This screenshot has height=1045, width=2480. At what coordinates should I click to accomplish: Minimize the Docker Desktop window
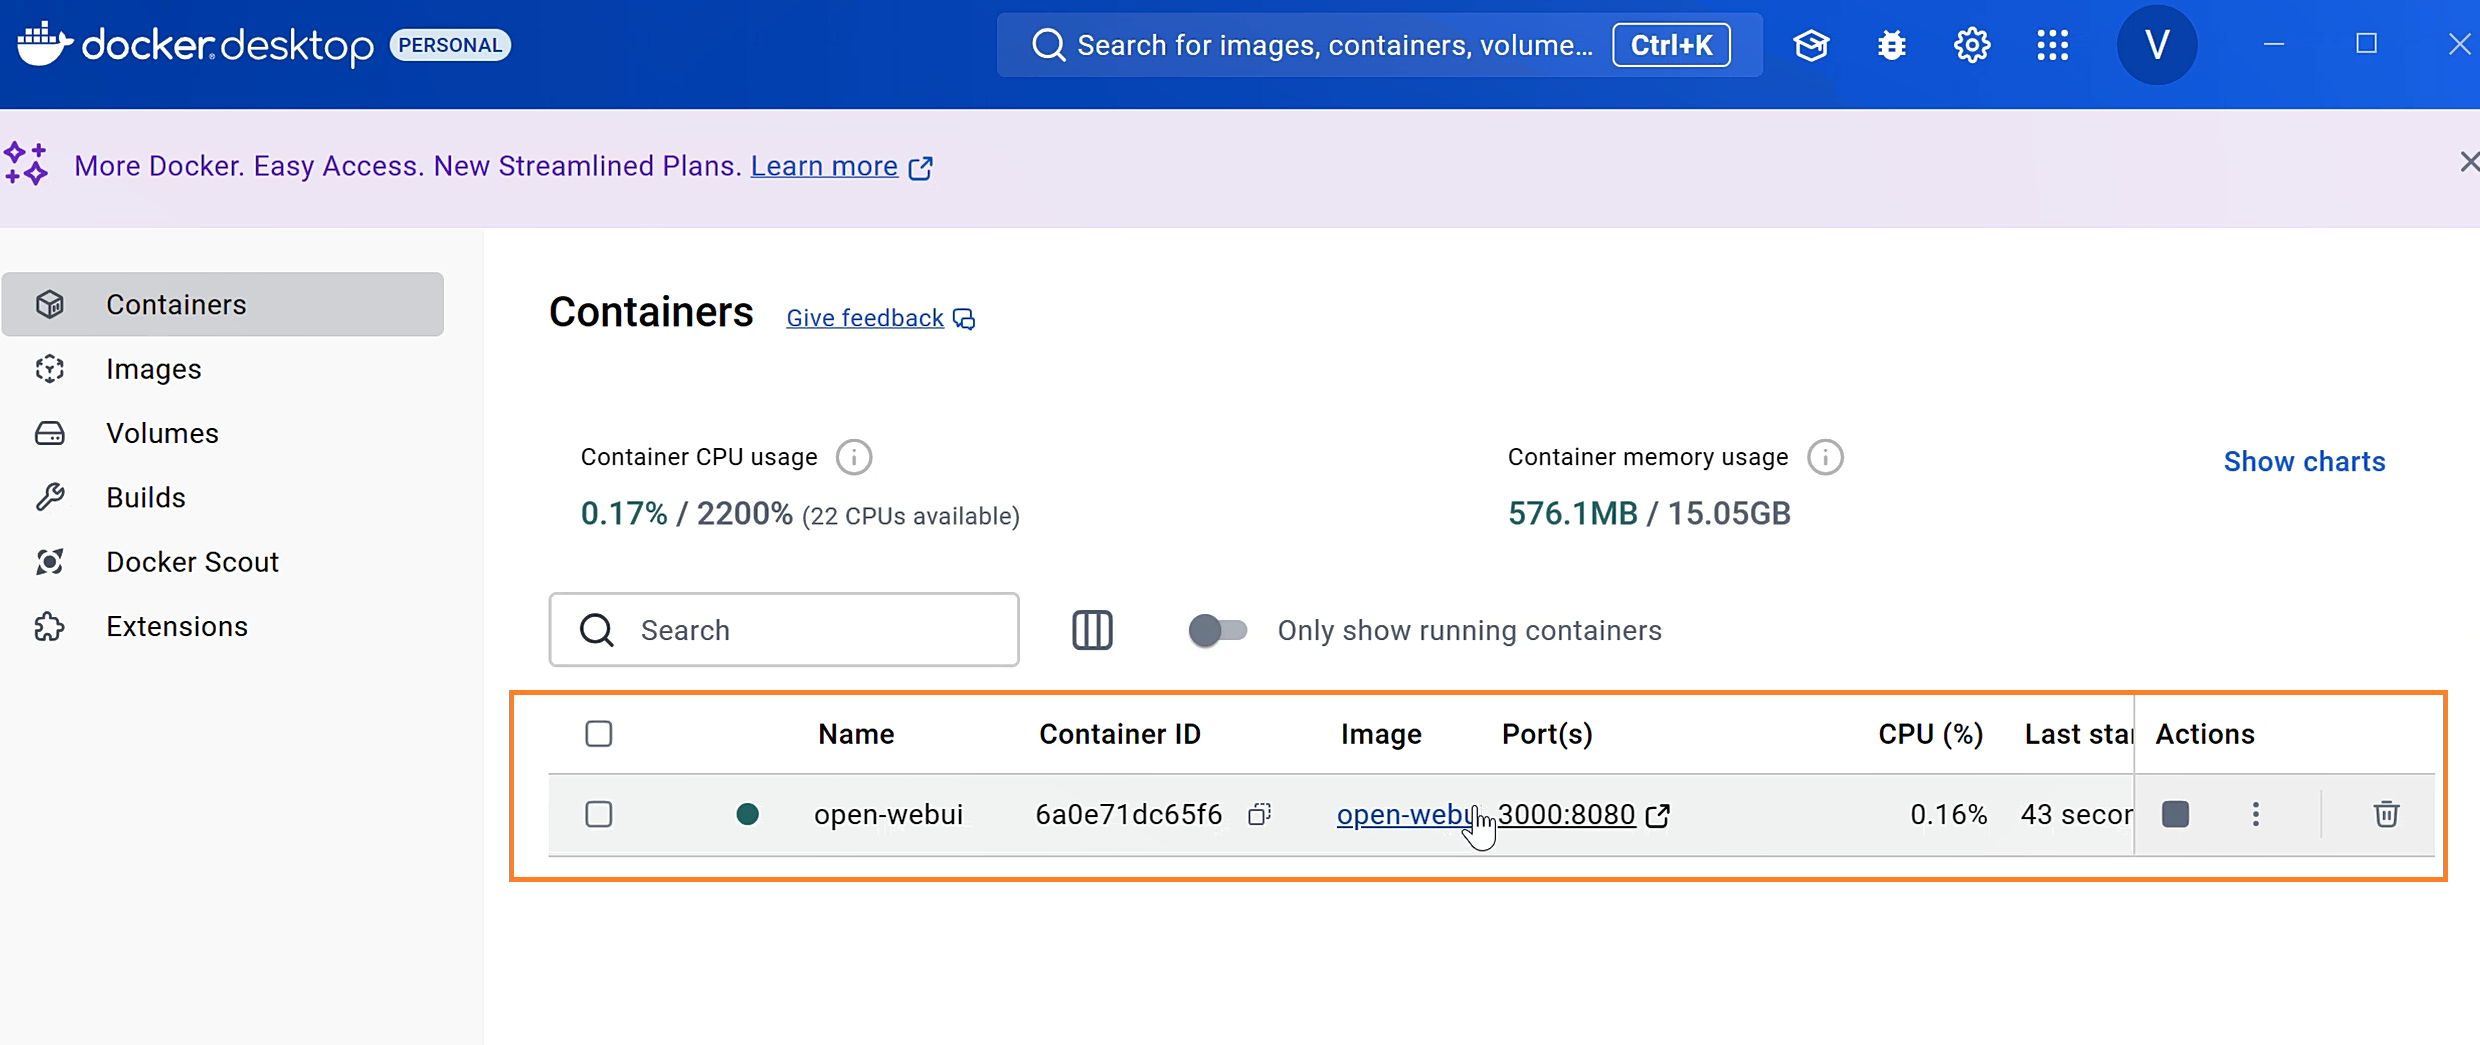pyautogui.click(x=2274, y=44)
